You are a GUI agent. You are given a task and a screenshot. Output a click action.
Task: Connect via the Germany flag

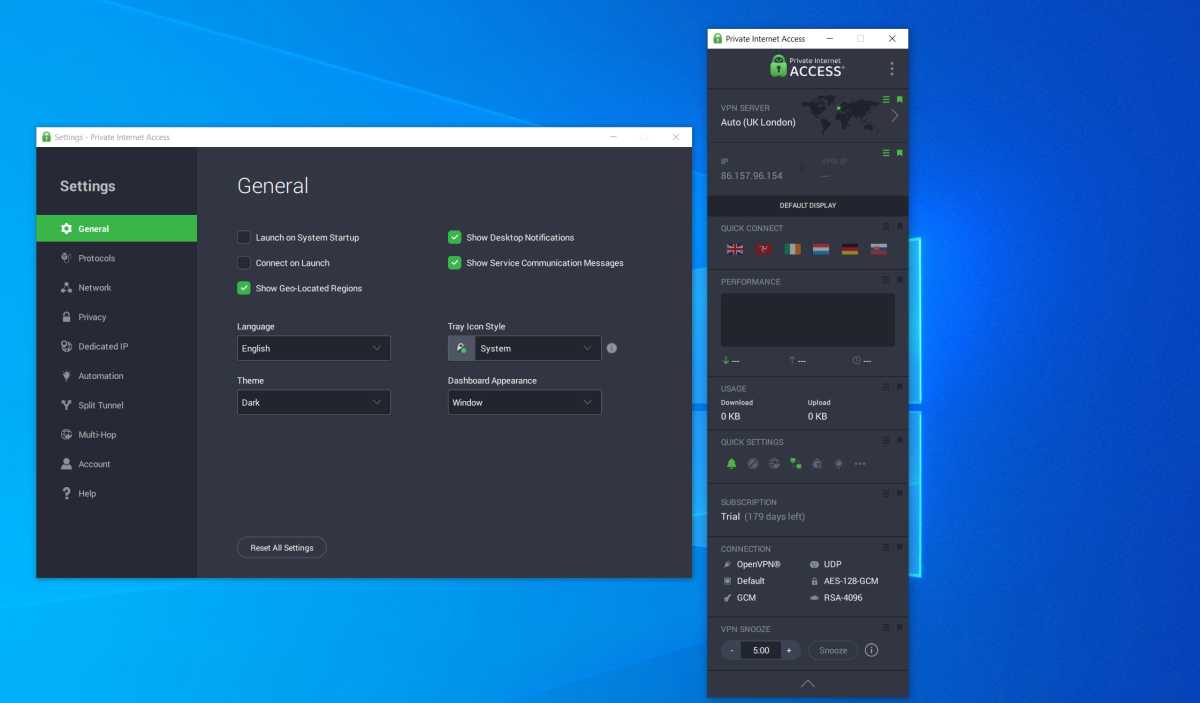tap(850, 249)
